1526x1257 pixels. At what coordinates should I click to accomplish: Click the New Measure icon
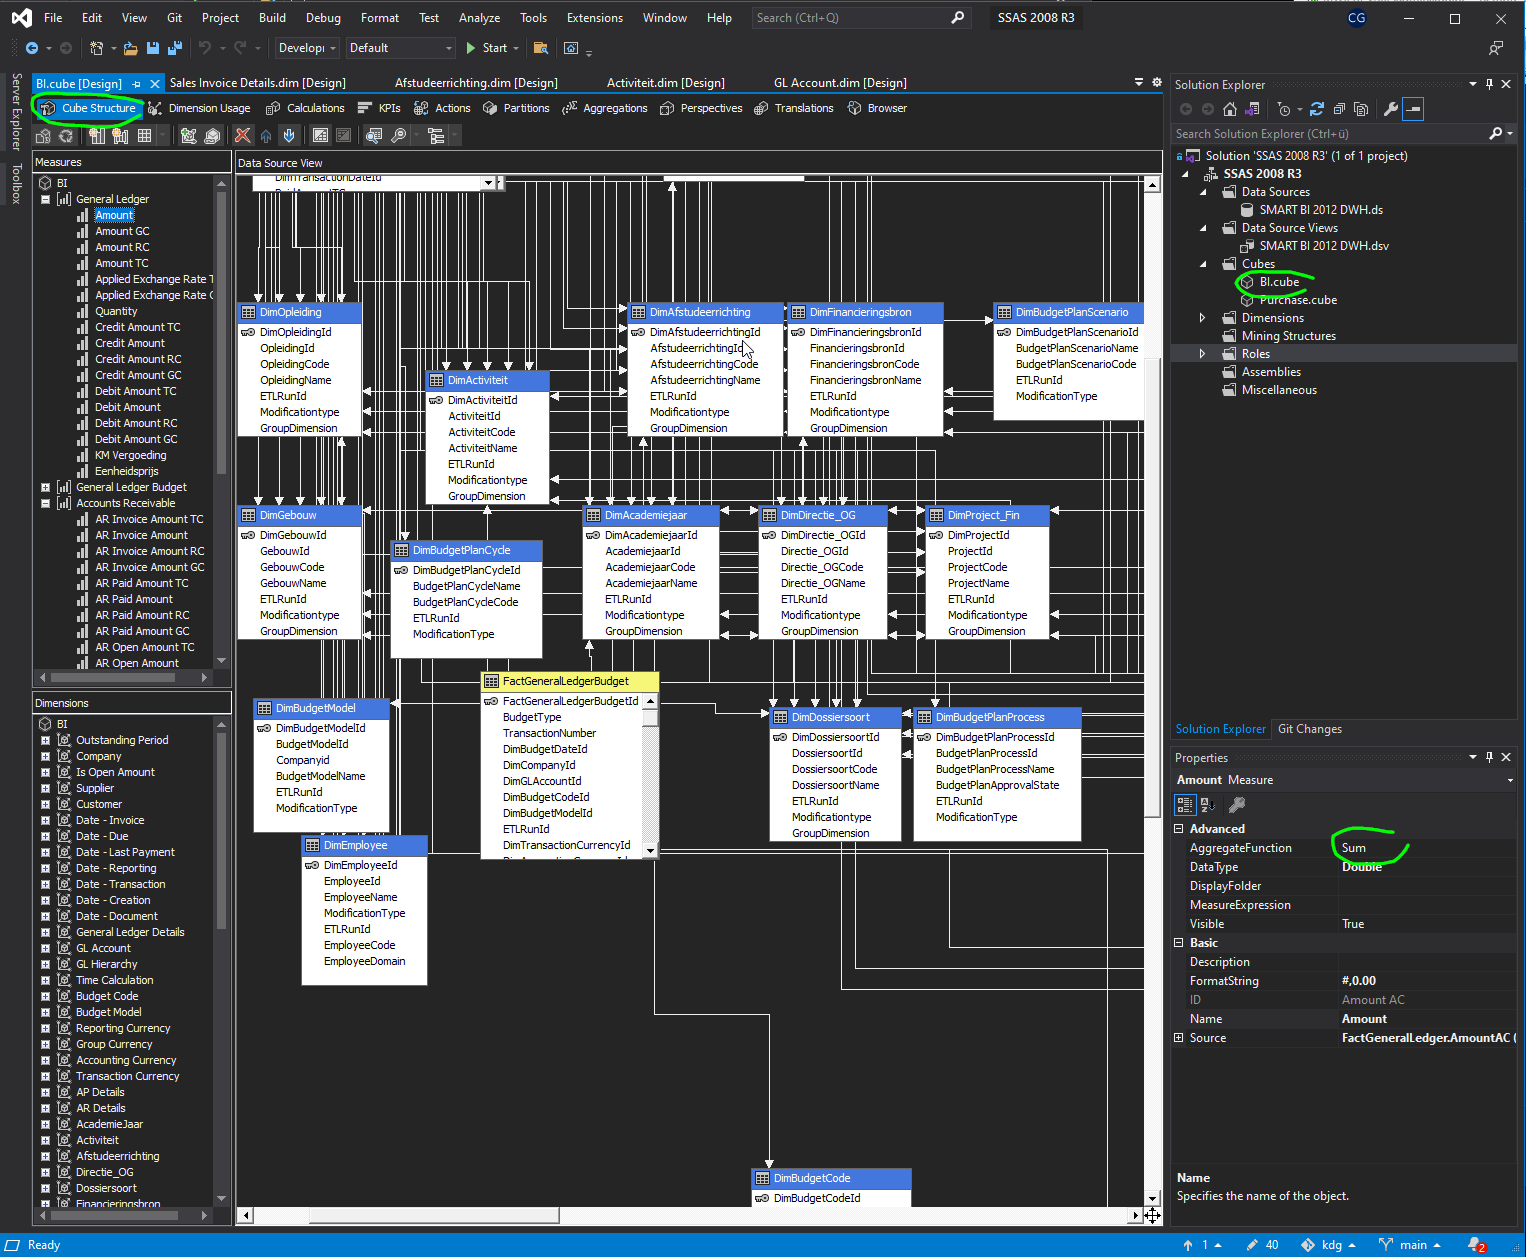click(97, 135)
